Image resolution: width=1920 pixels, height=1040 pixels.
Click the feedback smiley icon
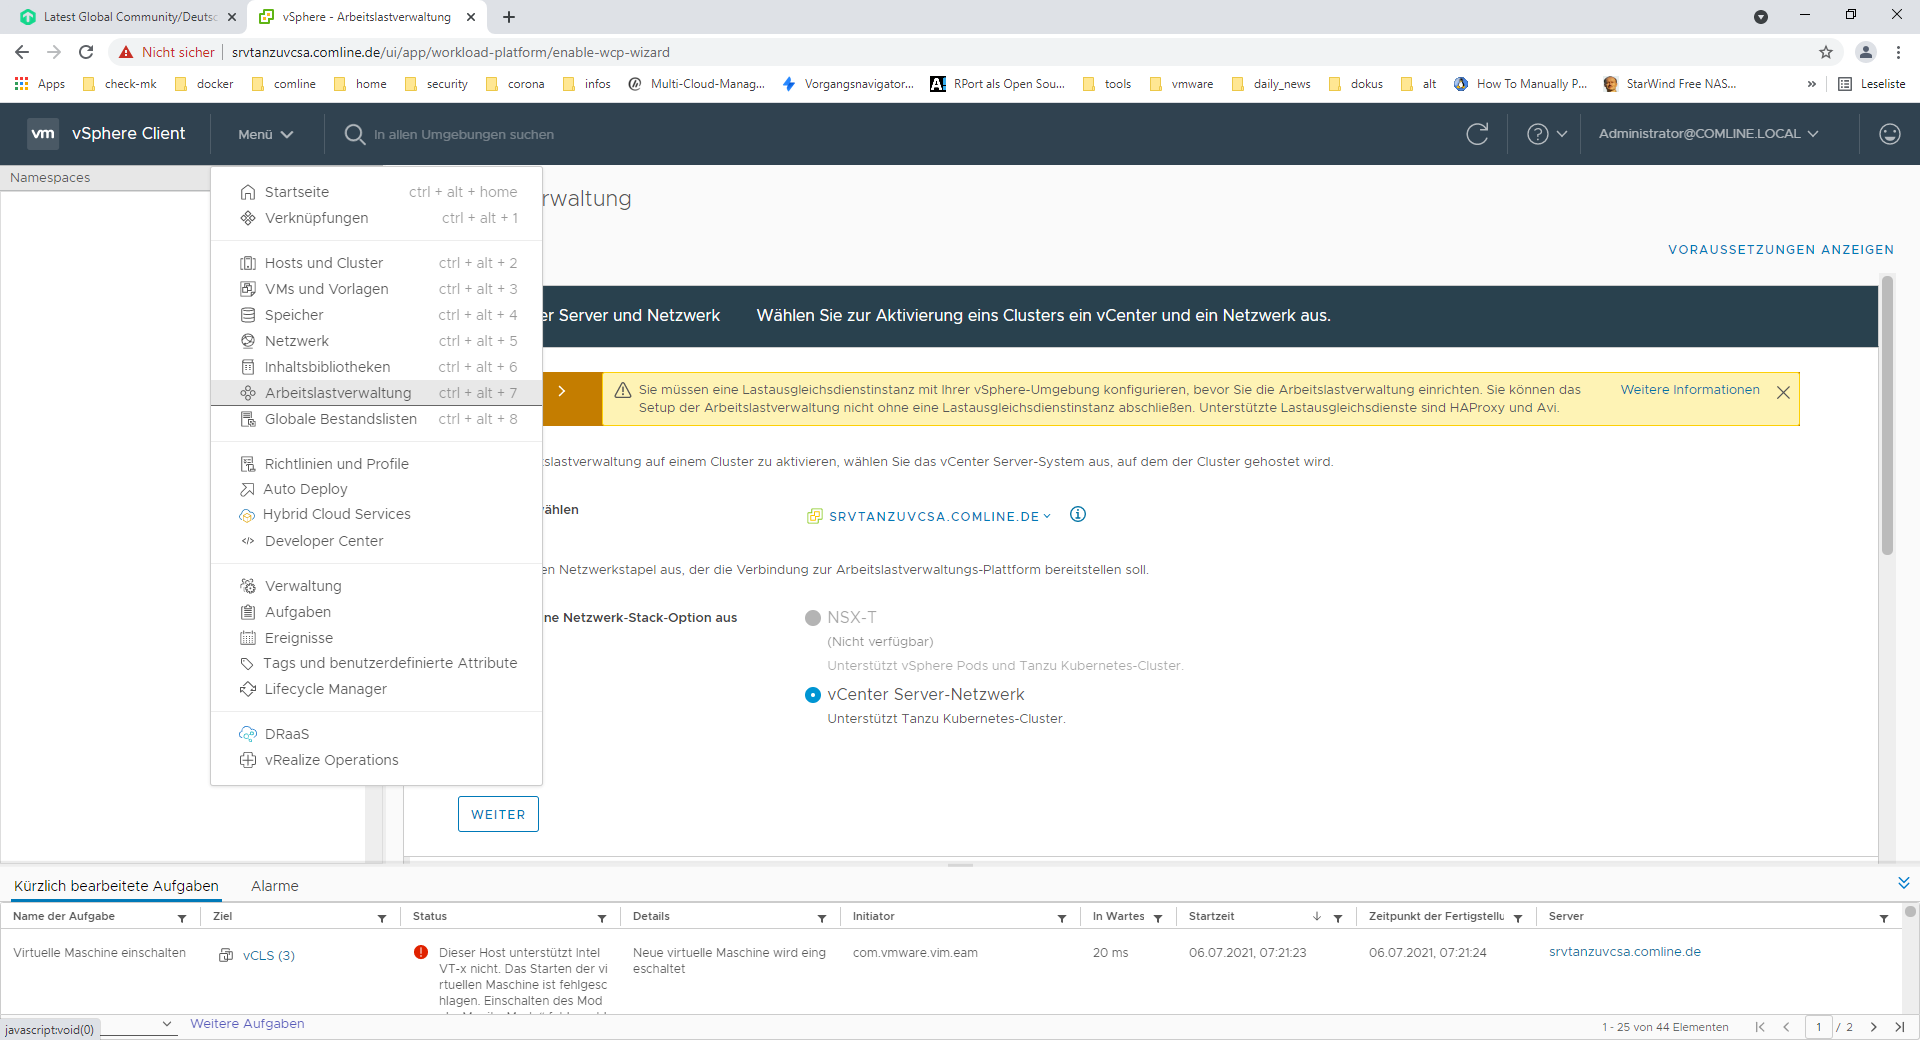1889,134
